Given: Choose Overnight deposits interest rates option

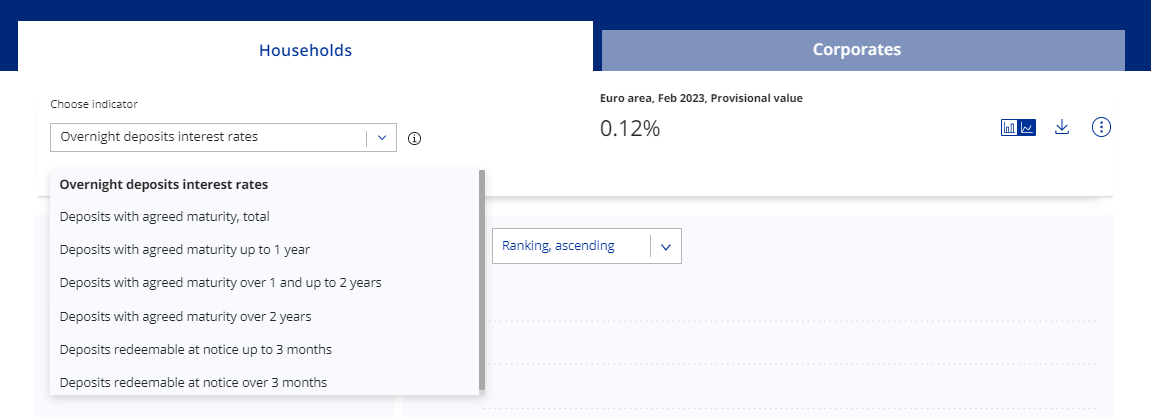Looking at the screenshot, I should tap(164, 184).
